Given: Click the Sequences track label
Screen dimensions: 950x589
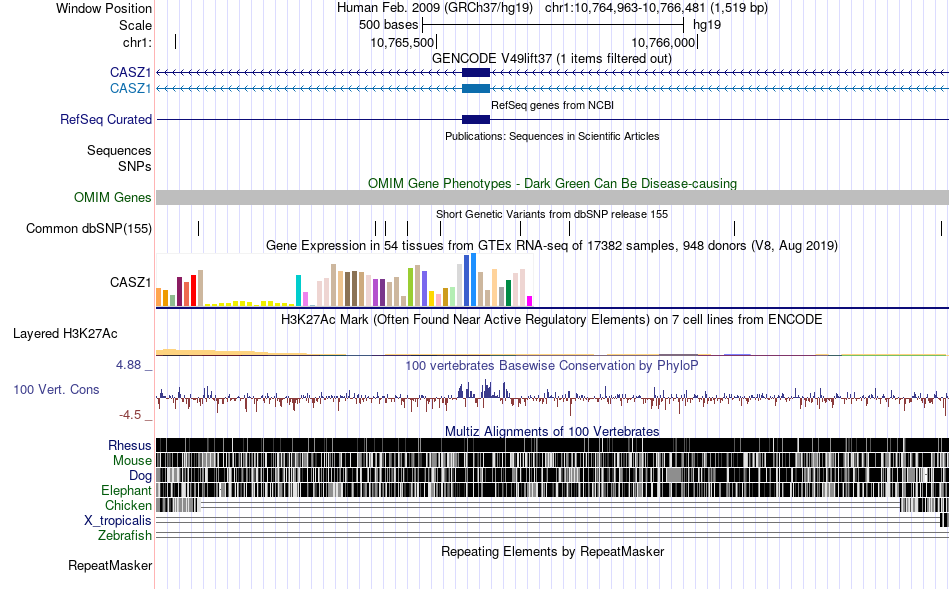Looking at the screenshot, I should [x=119, y=150].
